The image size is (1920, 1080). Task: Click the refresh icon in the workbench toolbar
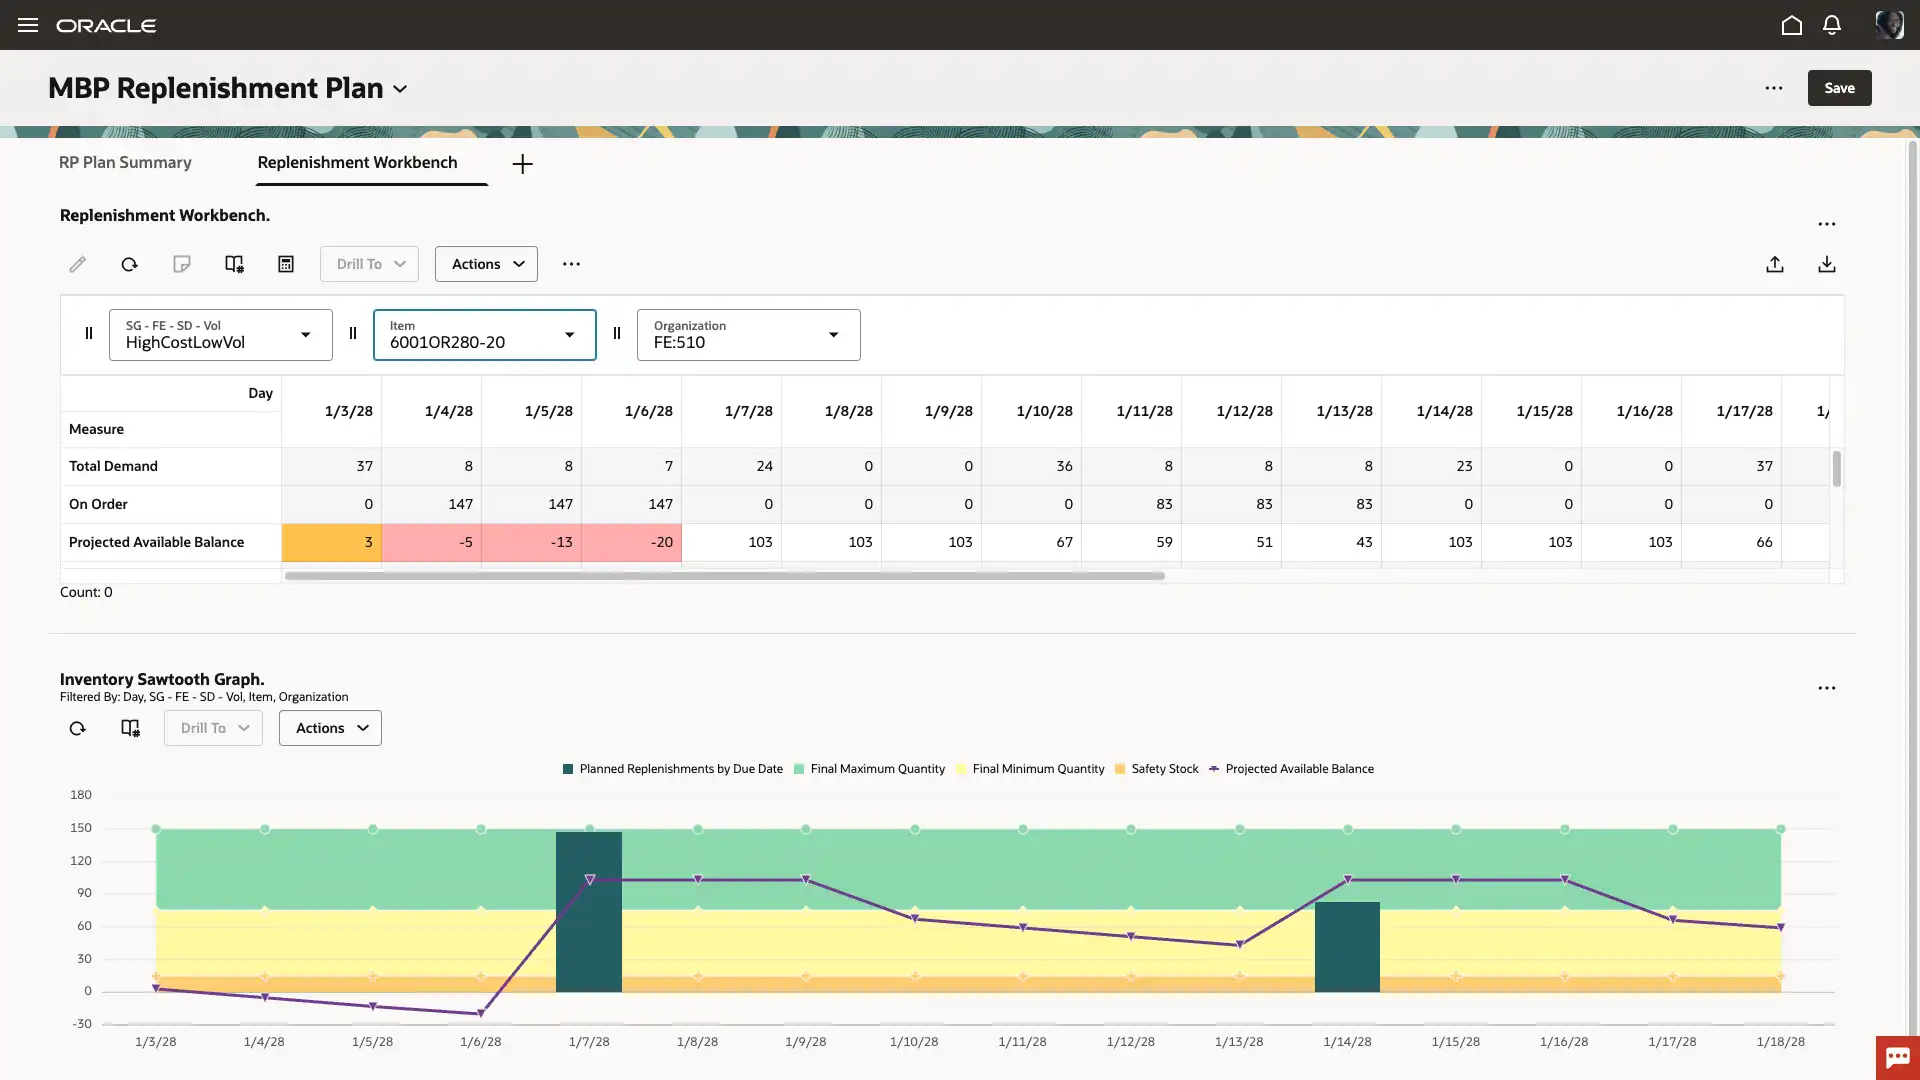[x=129, y=264]
